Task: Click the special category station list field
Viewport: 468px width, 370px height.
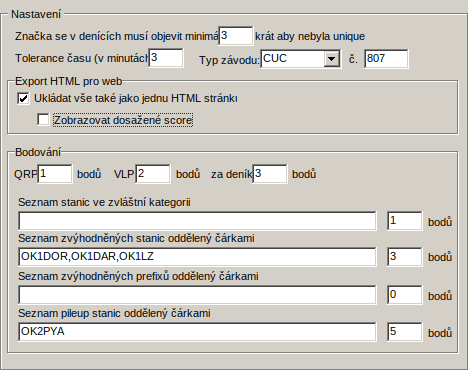Action: tap(197, 221)
